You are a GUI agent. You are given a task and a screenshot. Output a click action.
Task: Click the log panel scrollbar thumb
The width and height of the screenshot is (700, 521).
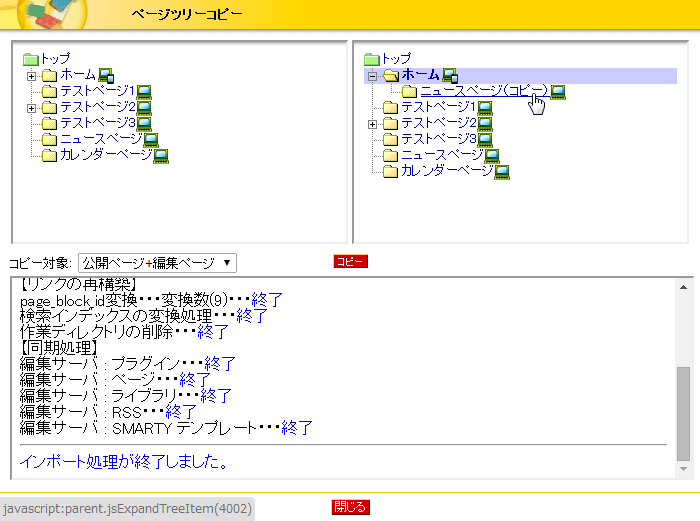pos(683,413)
